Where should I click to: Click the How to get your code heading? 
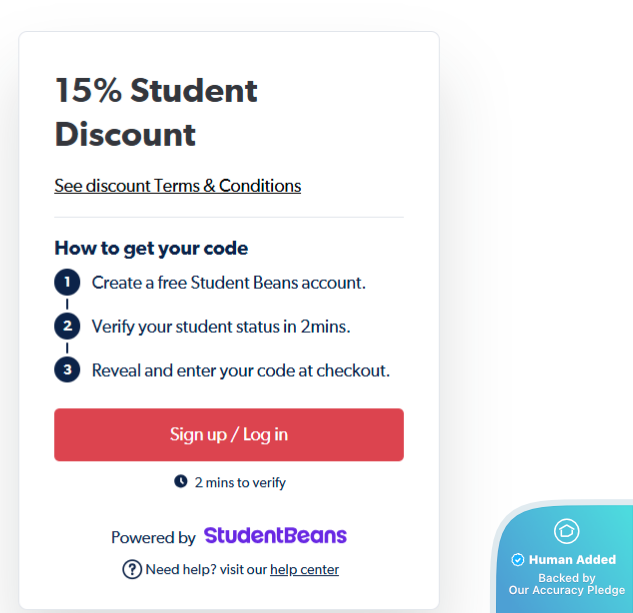point(151,248)
